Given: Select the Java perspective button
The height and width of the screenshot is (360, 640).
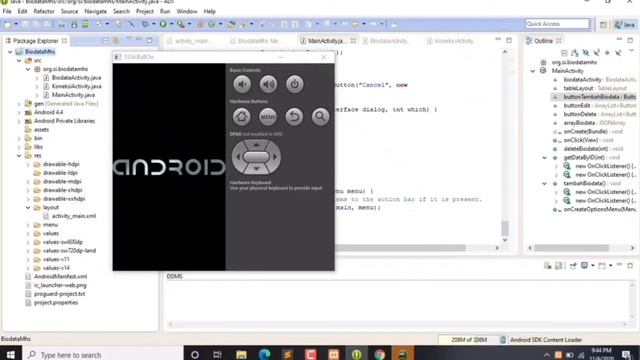Looking at the screenshot, I should [625, 24].
